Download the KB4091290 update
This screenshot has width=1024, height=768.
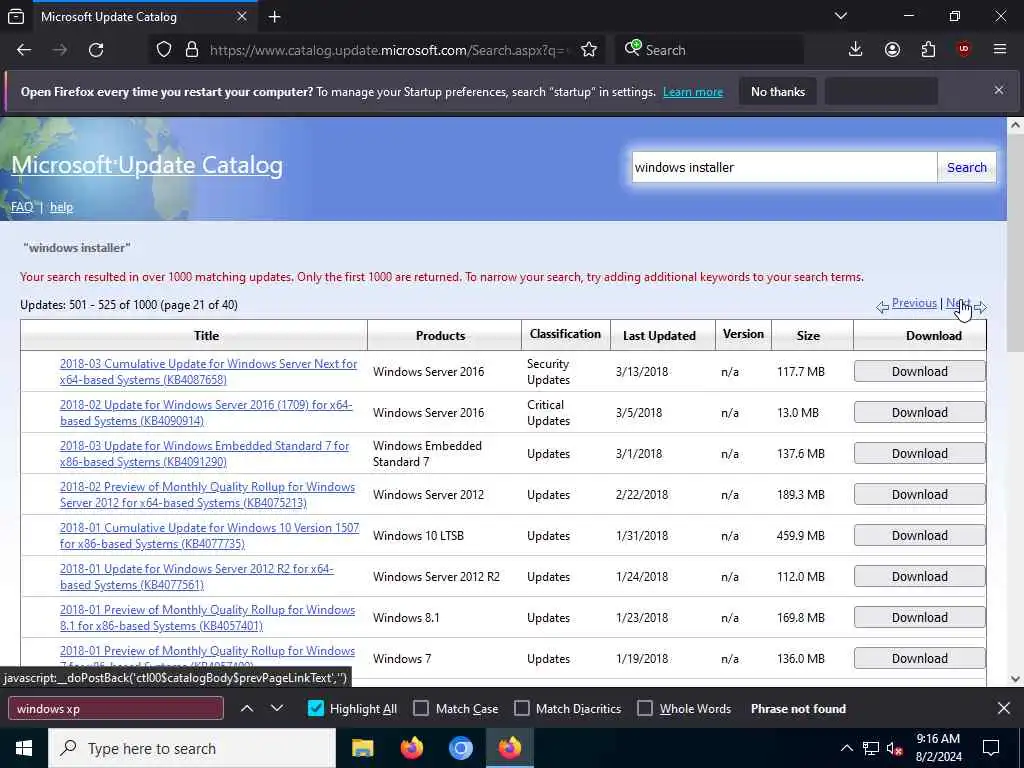click(x=920, y=454)
